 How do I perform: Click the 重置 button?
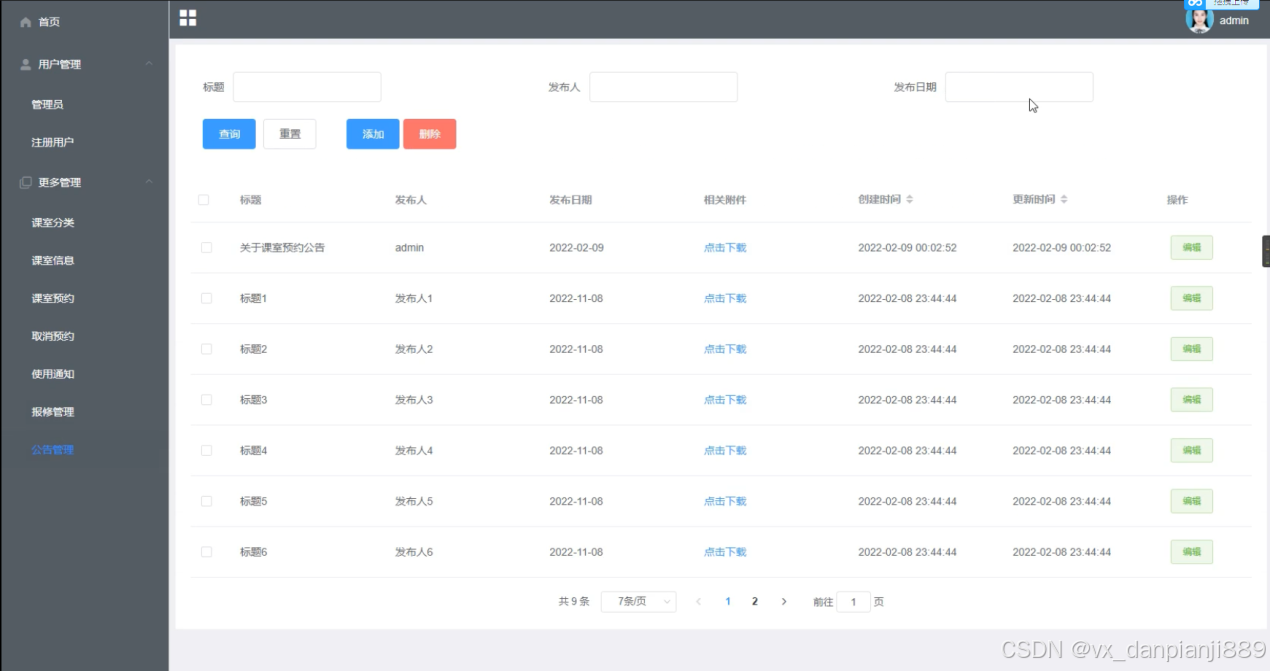pyautogui.click(x=290, y=134)
